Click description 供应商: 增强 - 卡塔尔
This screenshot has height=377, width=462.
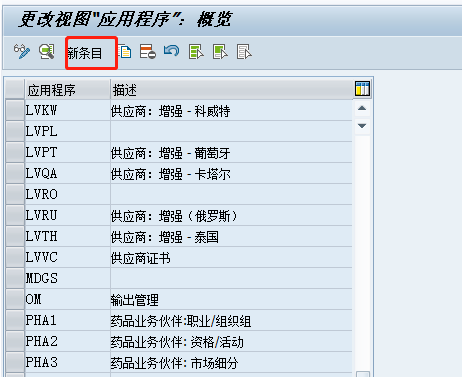coord(231,173)
